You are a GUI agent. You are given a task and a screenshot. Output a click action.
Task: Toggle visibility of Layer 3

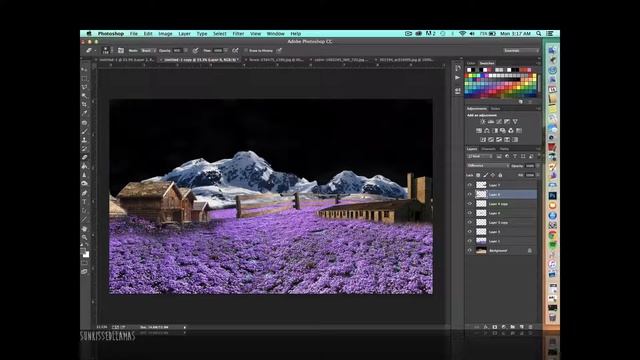(x=470, y=232)
